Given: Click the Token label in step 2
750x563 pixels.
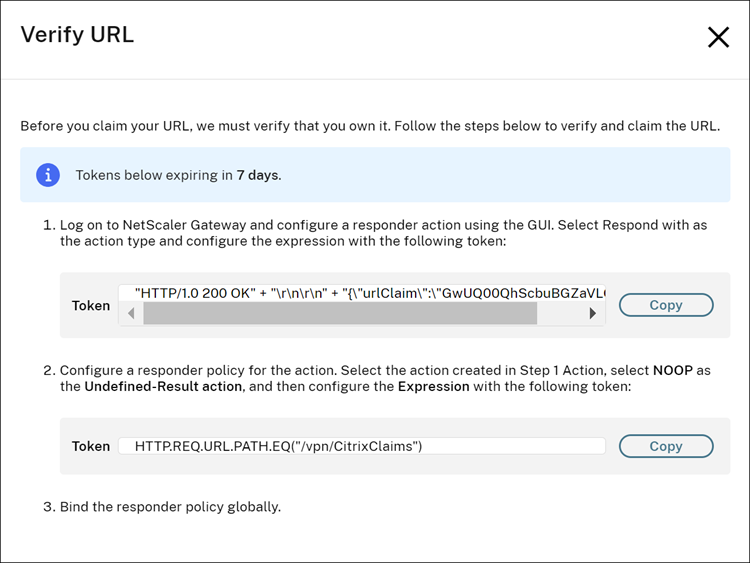Looking at the screenshot, I should 91,446.
